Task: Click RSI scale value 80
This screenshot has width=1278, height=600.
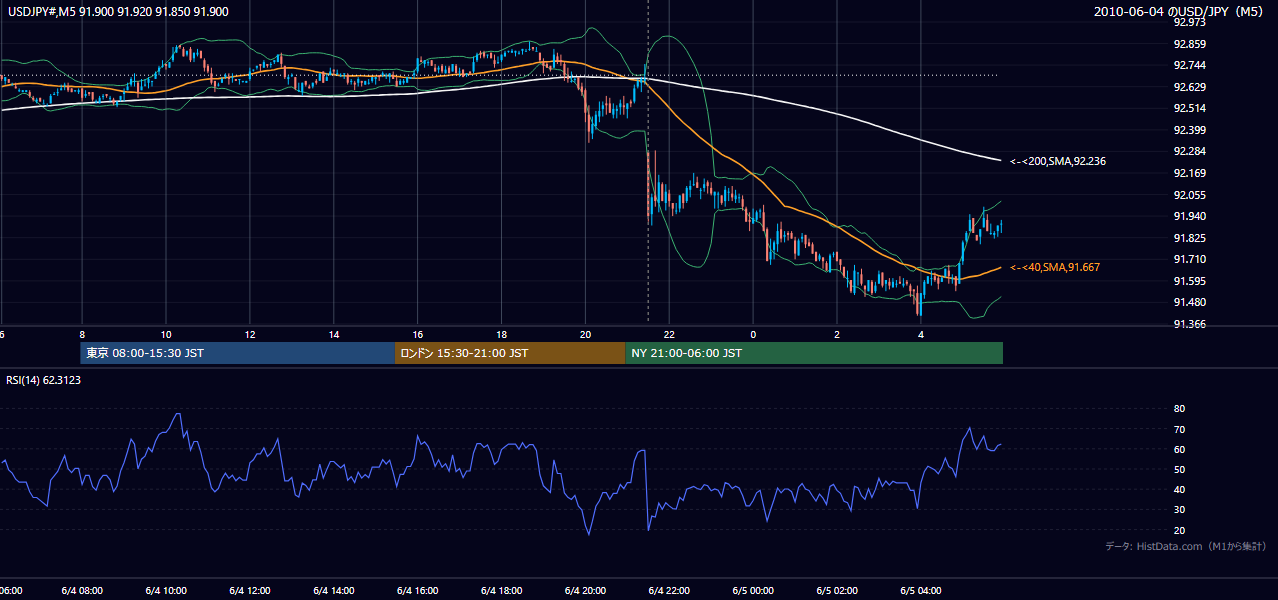Action: [1180, 409]
